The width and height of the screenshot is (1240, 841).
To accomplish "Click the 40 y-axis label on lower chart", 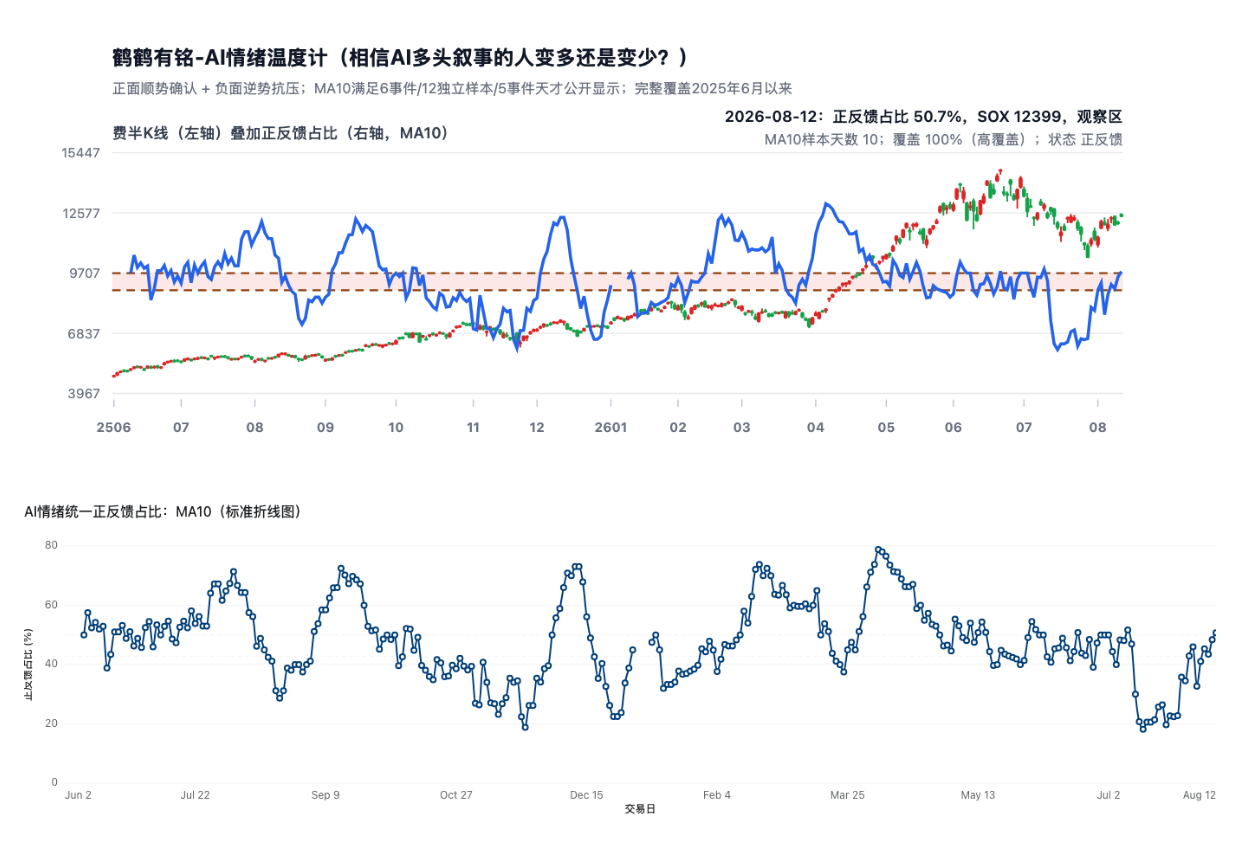I will click(52, 664).
